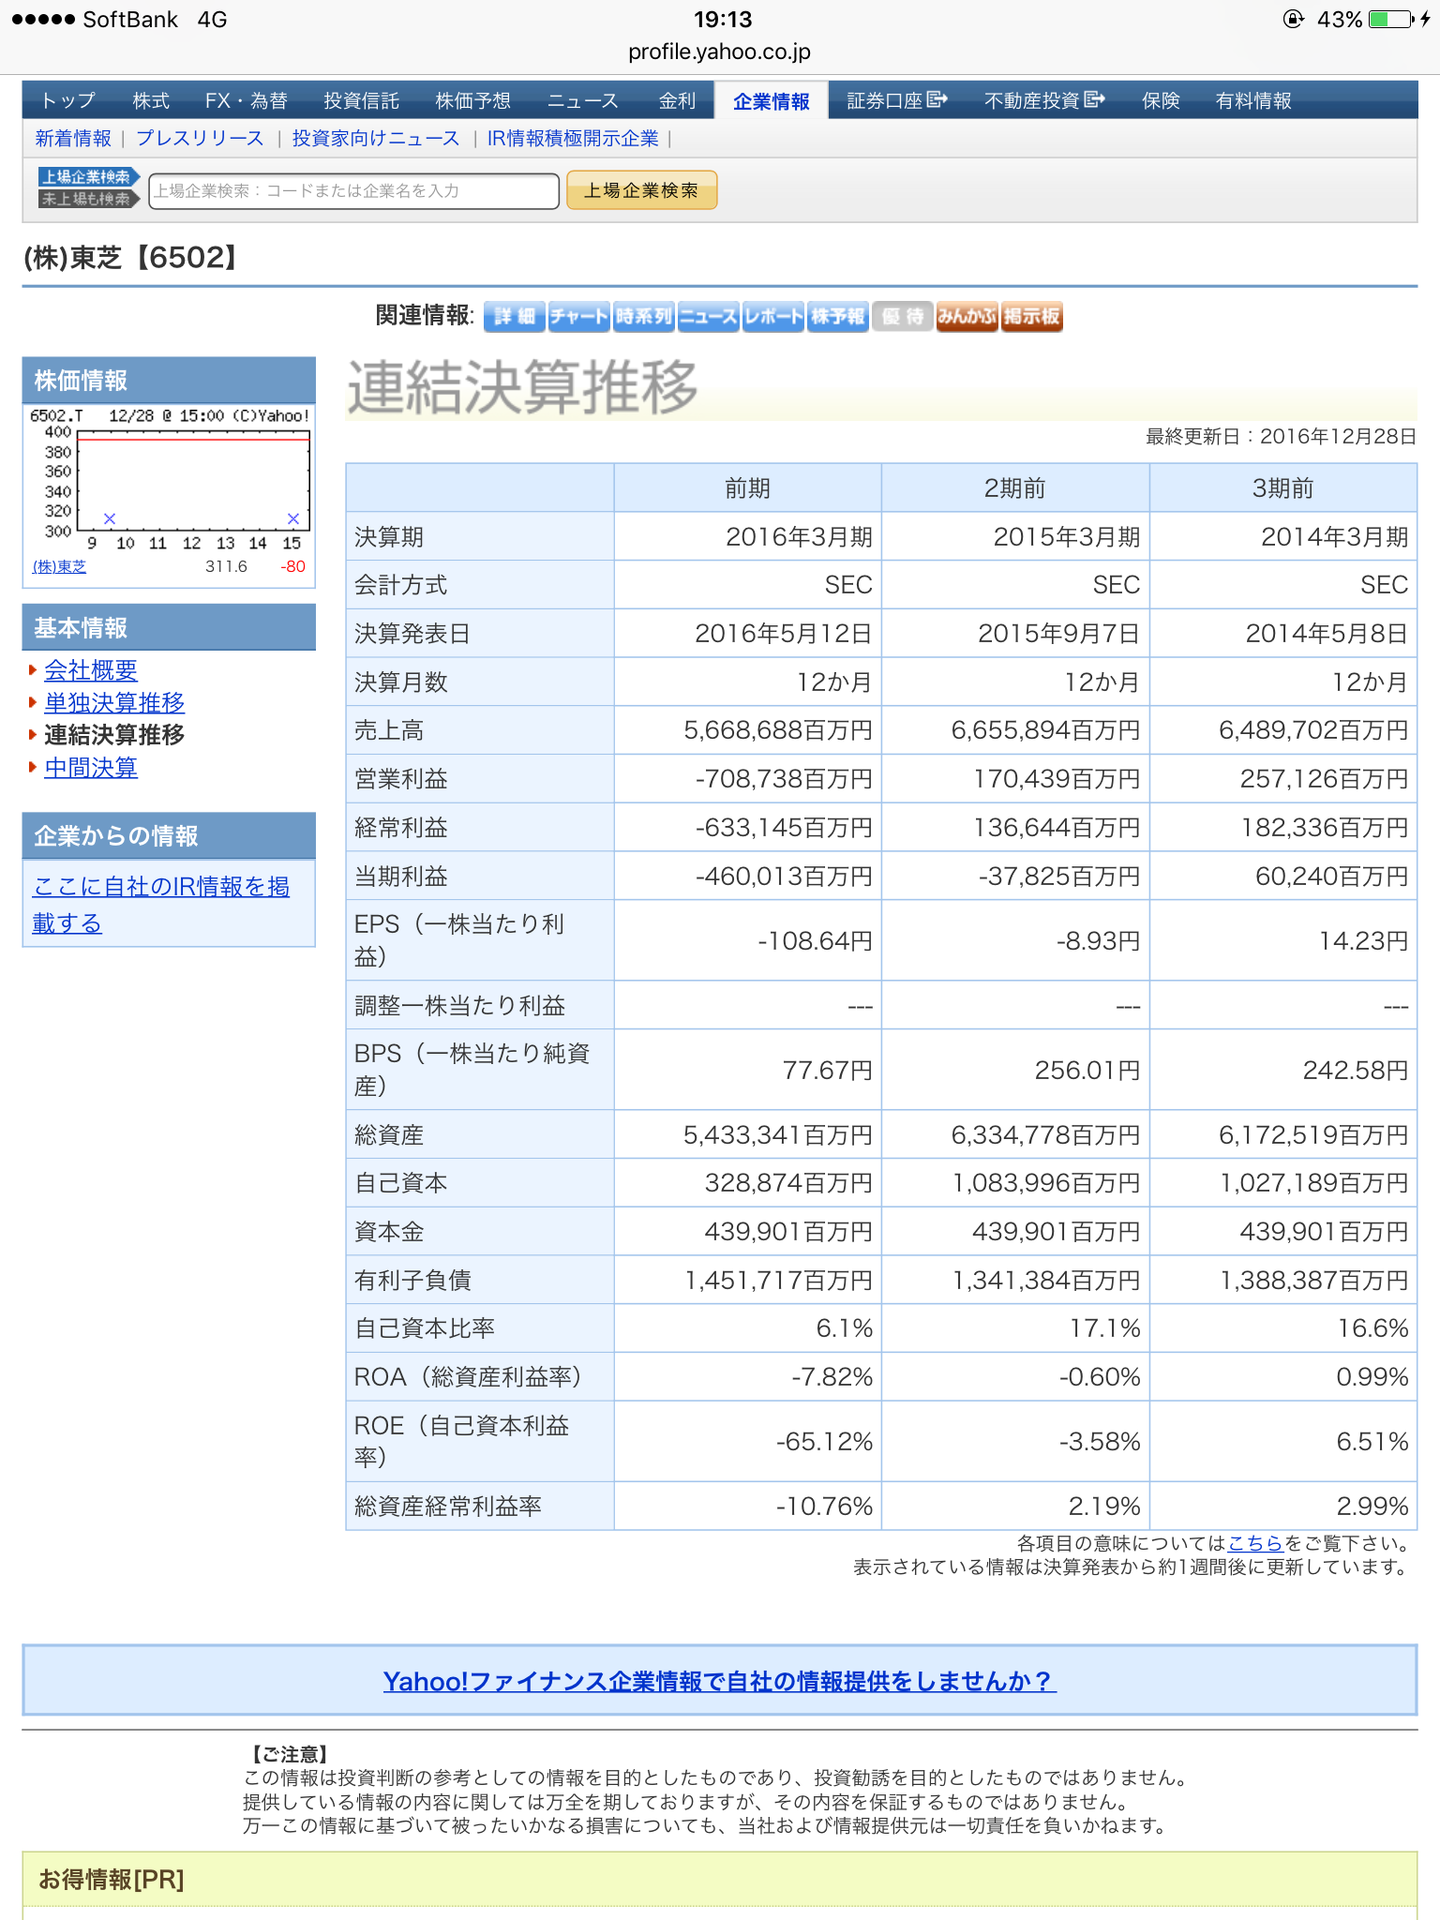Open the Yahoo!ファイナンス企業情報 provision link
This screenshot has width=1440, height=1920.
[x=720, y=1681]
